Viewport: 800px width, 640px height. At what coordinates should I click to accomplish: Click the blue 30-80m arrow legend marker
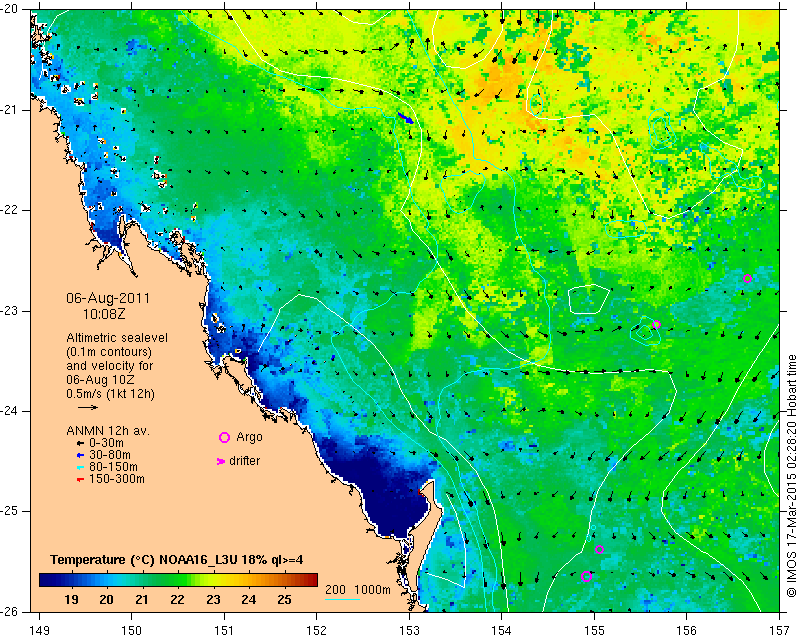pyautogui.click(x=80, y=455)
